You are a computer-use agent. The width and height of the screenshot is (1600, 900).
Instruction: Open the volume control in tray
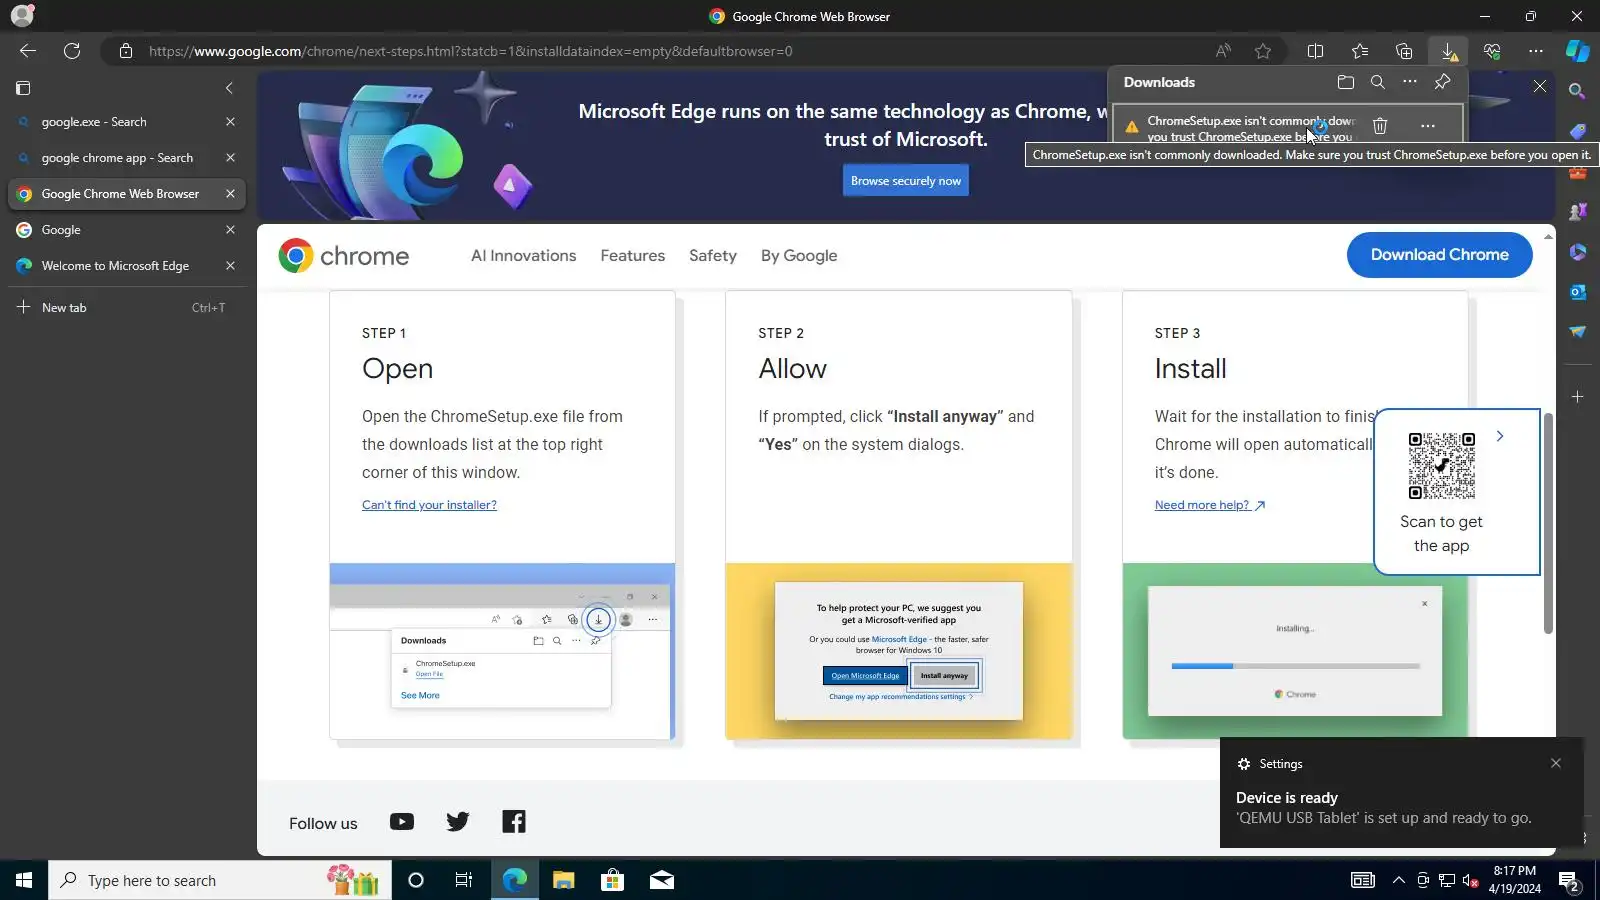tap(1471, 880)
